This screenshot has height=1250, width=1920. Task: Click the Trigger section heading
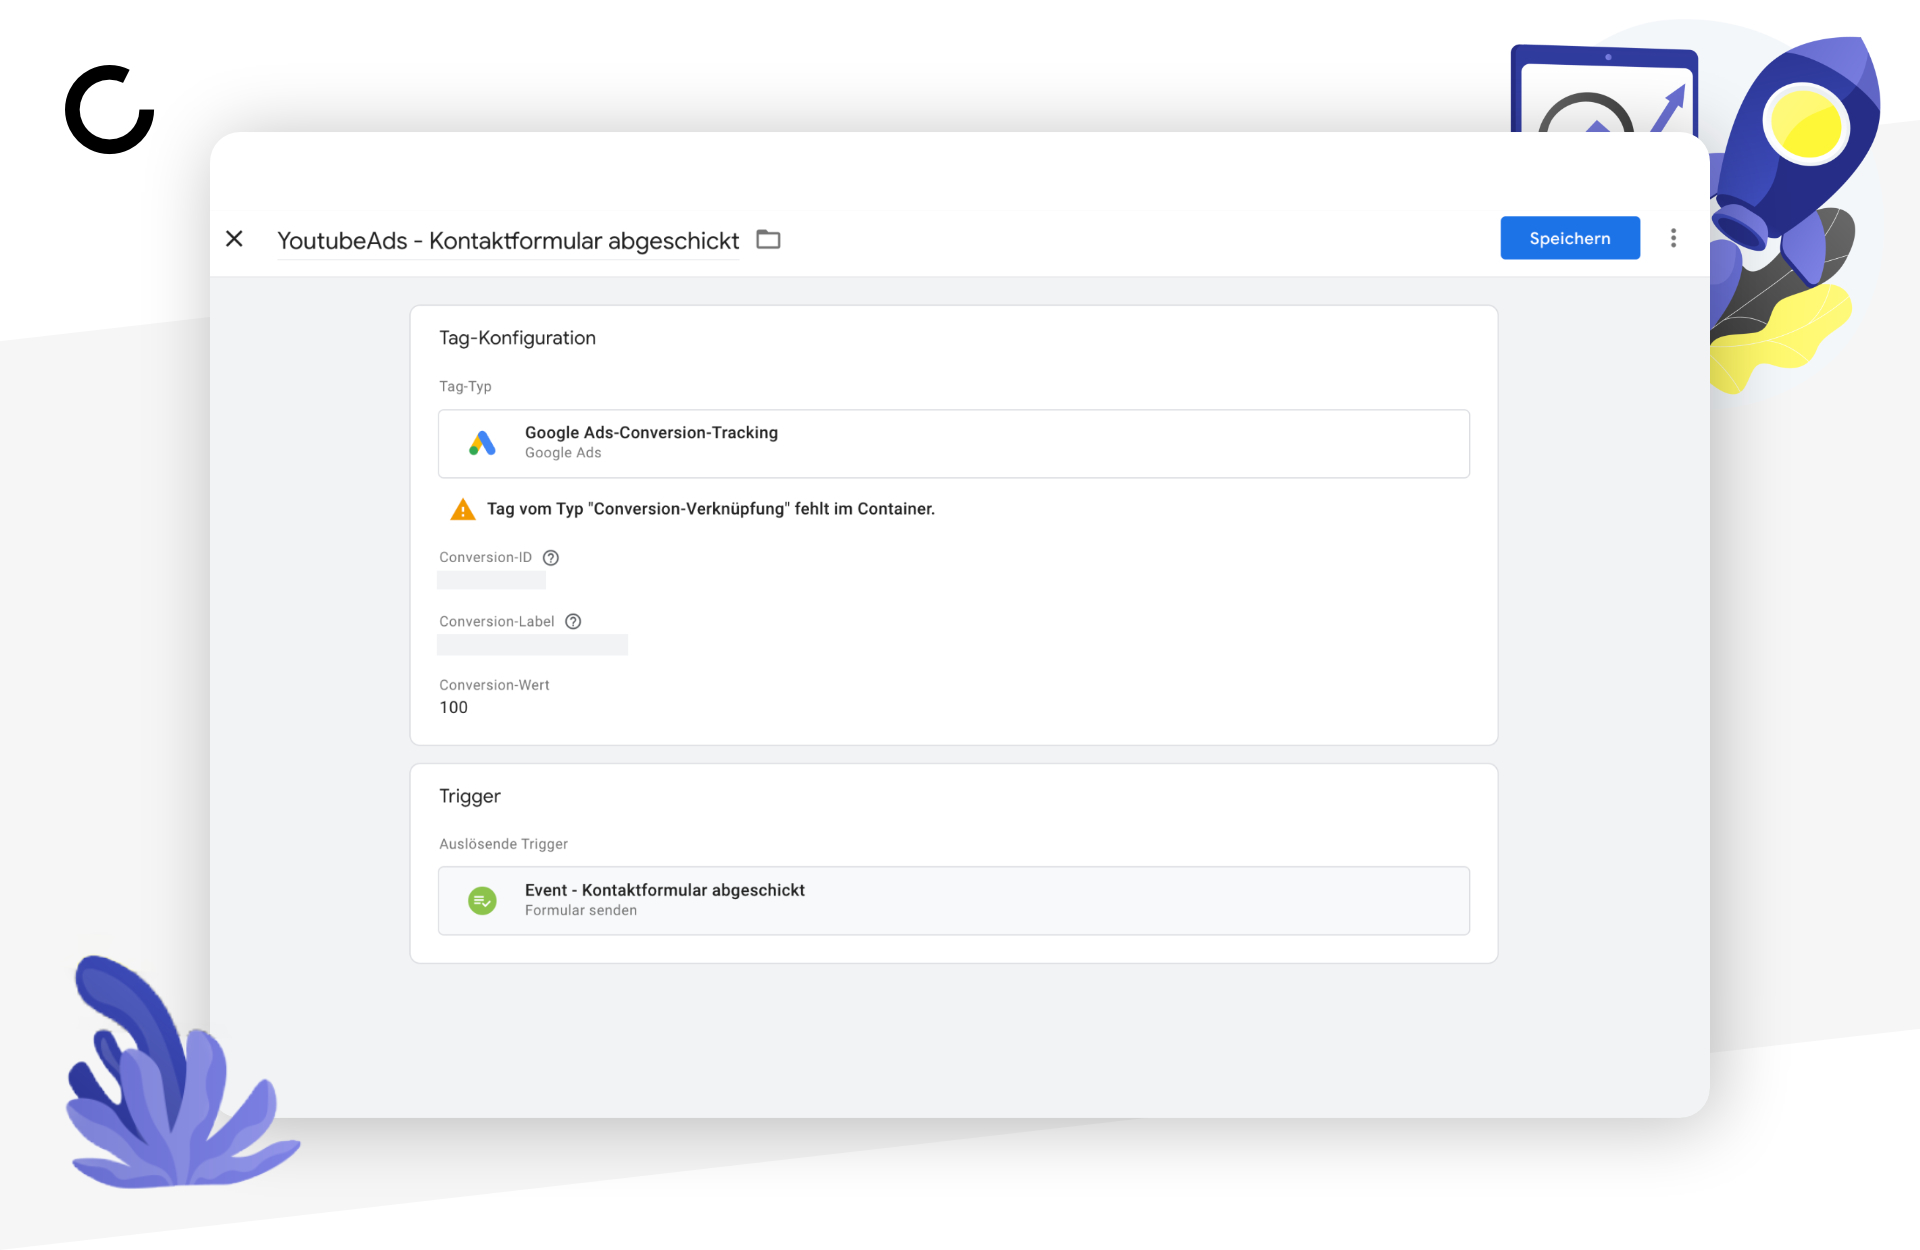[x=470, y=796]
